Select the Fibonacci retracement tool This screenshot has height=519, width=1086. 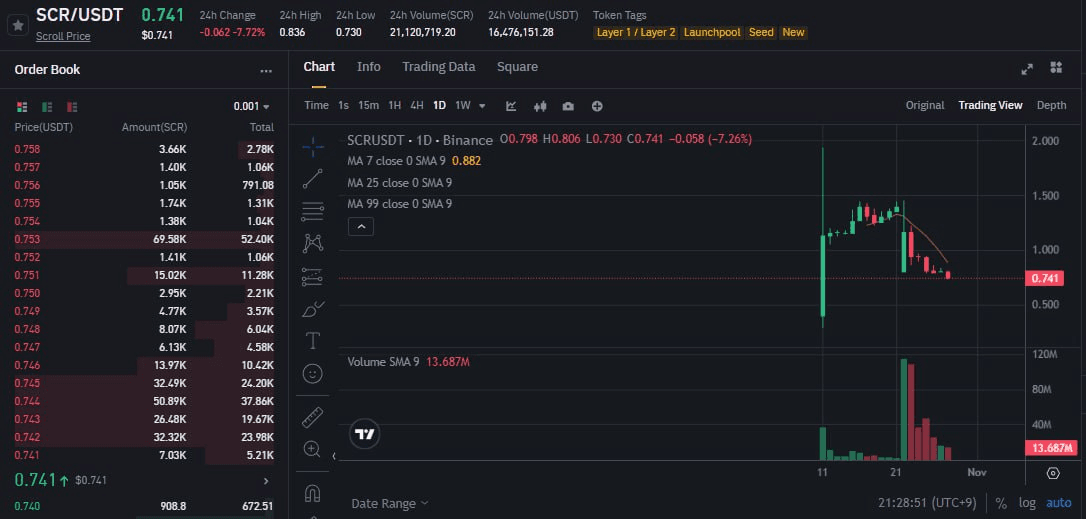click(x=313, y=211)
